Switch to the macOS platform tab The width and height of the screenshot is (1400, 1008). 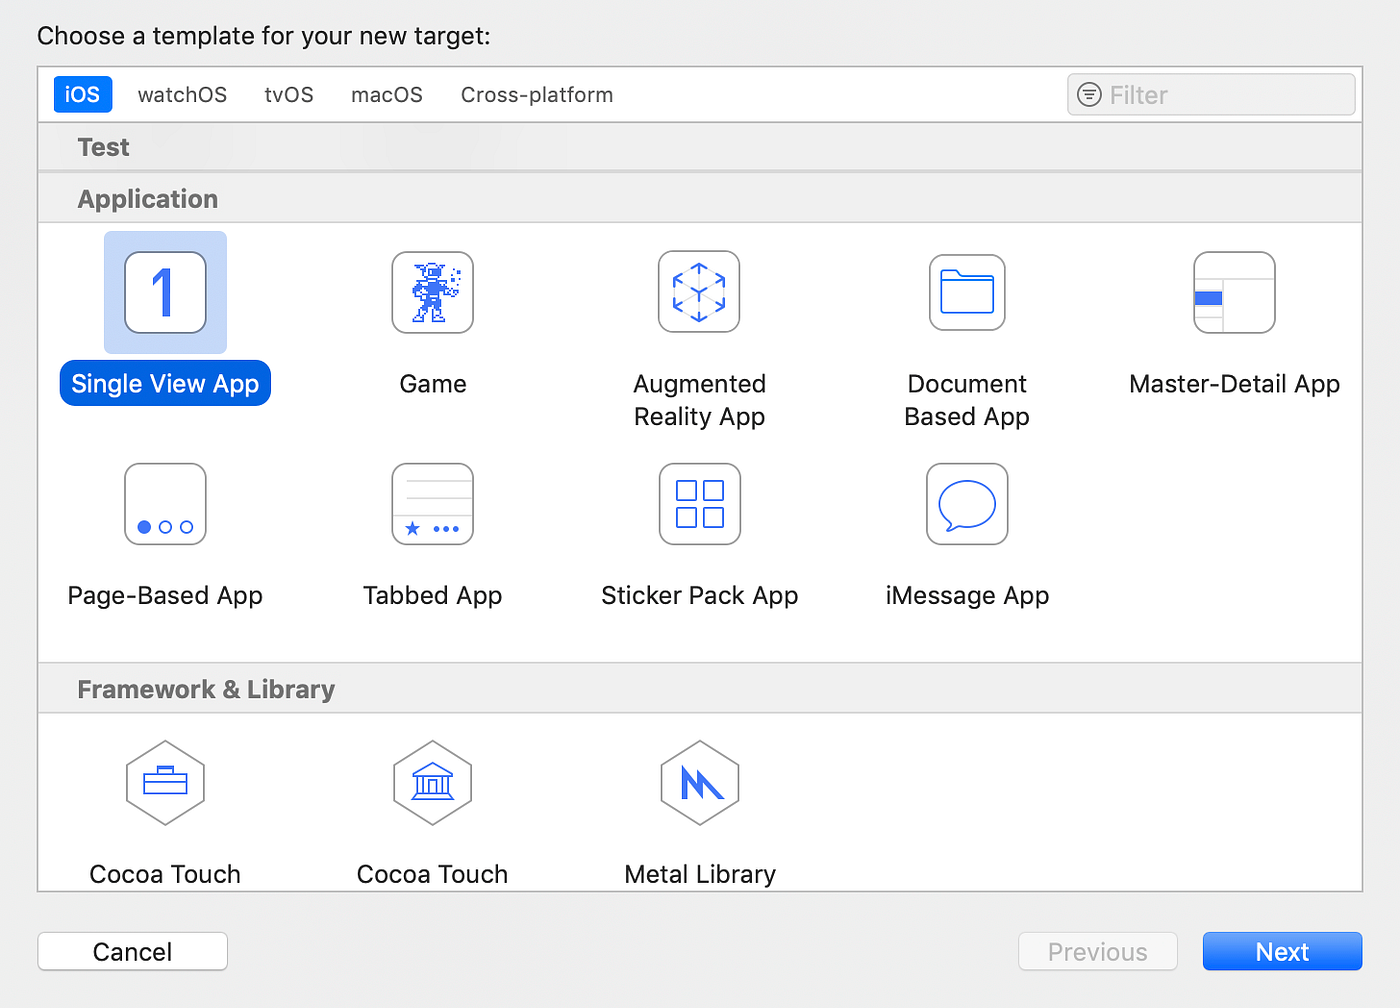tap(386, 94)
